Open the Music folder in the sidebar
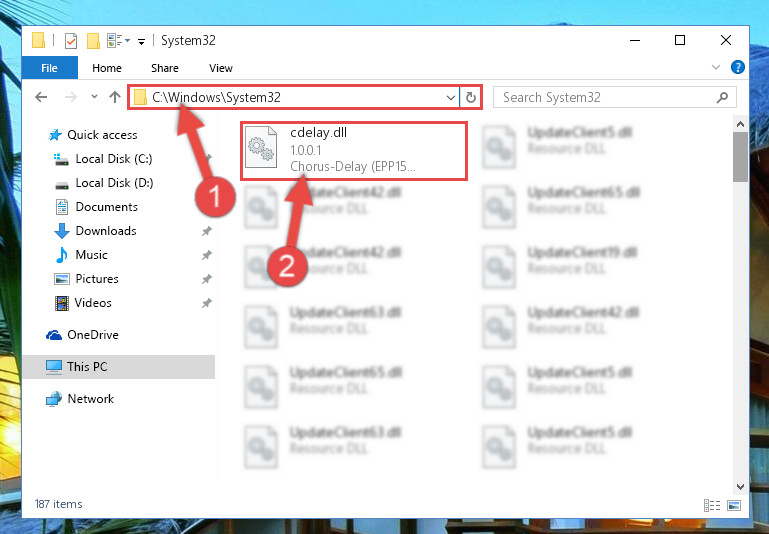Viewport: 769px width, 534px height. click(91, 255)
